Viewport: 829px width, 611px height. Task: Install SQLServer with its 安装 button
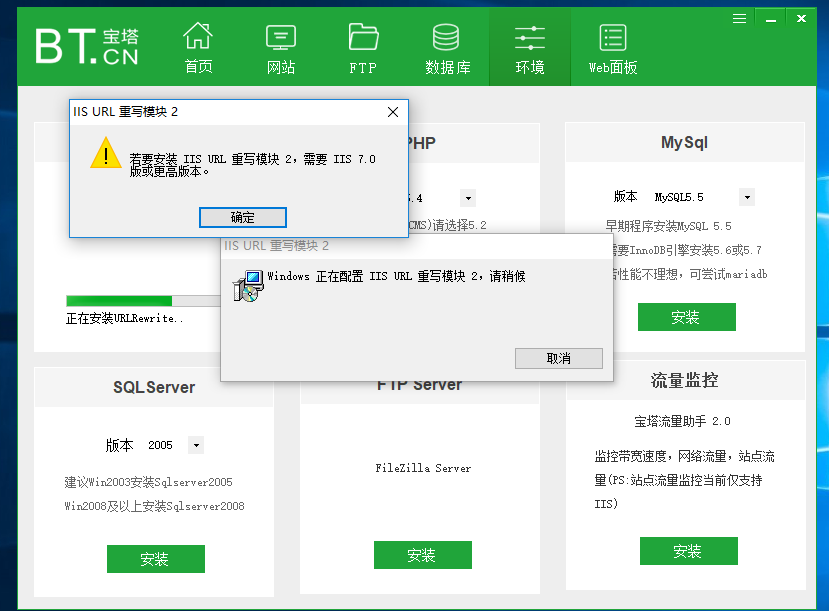click(156, 559)
